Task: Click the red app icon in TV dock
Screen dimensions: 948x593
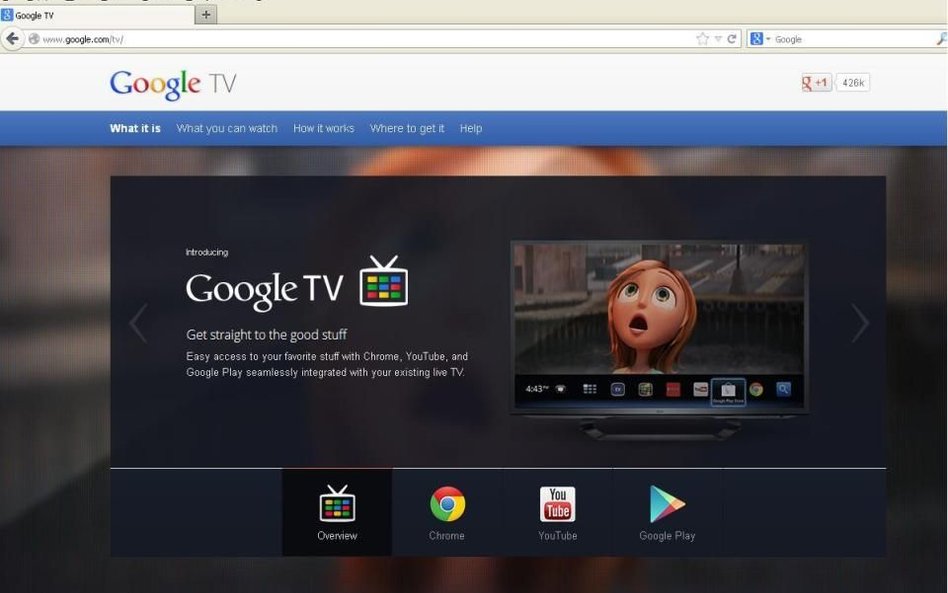Action: (673, 389)
